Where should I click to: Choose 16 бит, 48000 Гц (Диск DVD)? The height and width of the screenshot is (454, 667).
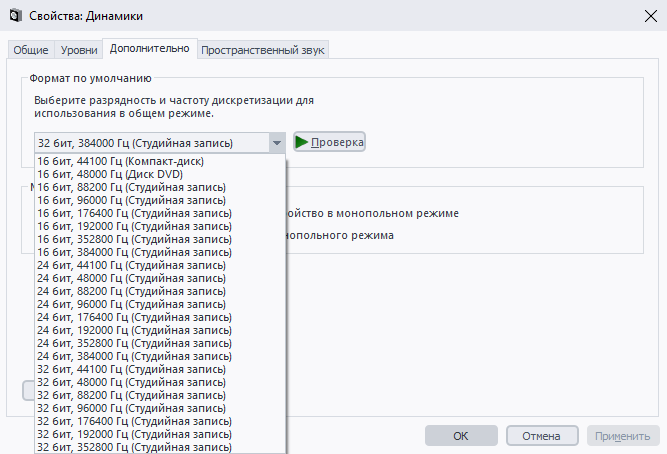160,174
